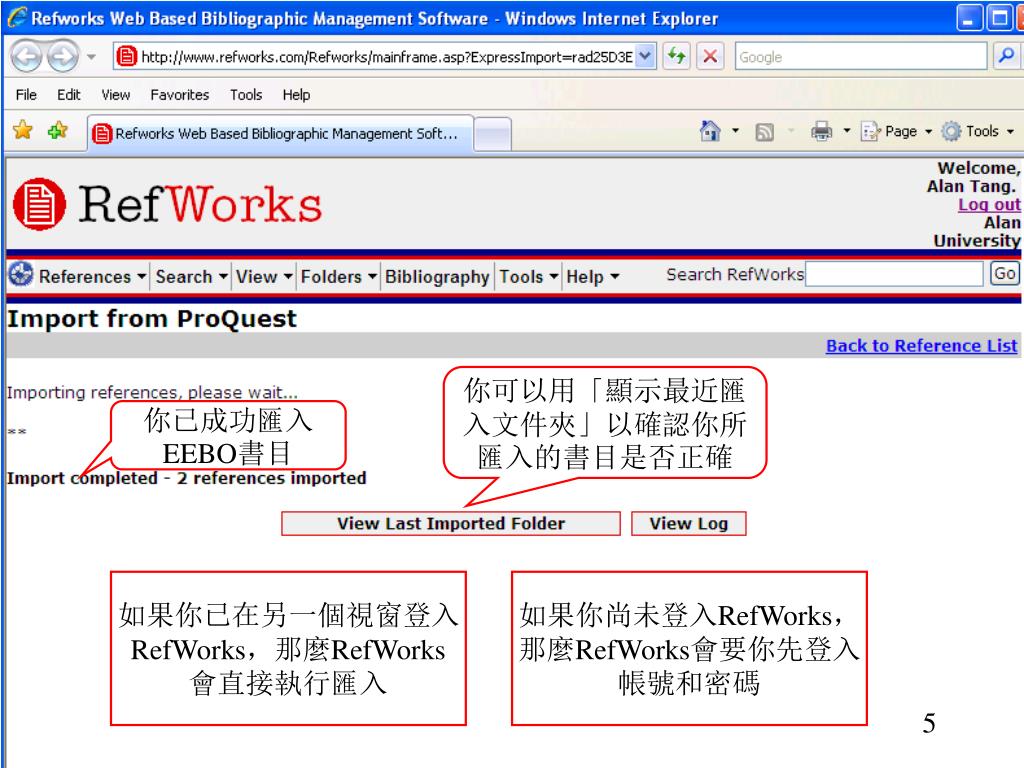Viewport: 1024px width, 768px height.
Task: Click the Home page icon
Action: click(710, 131)
